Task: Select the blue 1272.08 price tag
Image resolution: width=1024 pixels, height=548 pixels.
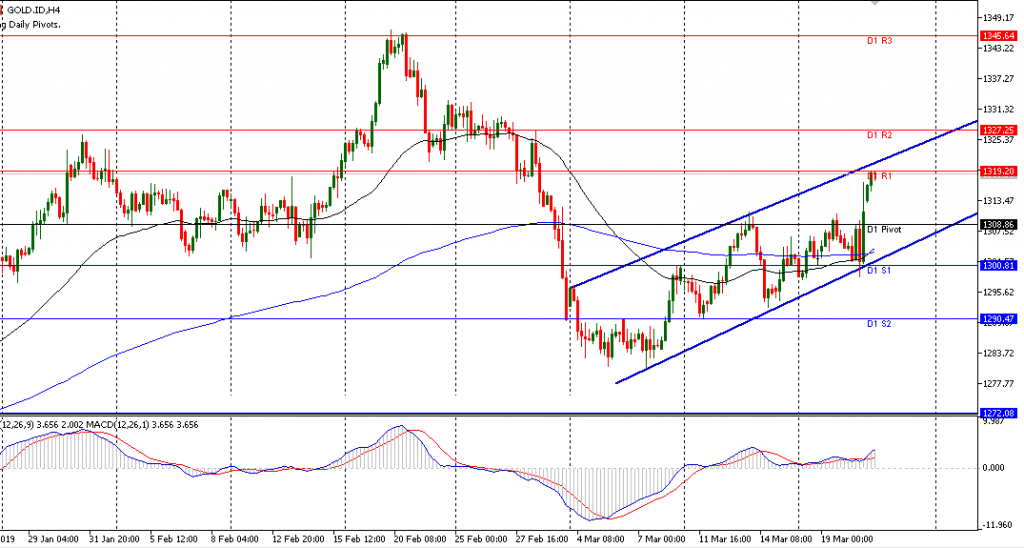Action: (999, 412)
